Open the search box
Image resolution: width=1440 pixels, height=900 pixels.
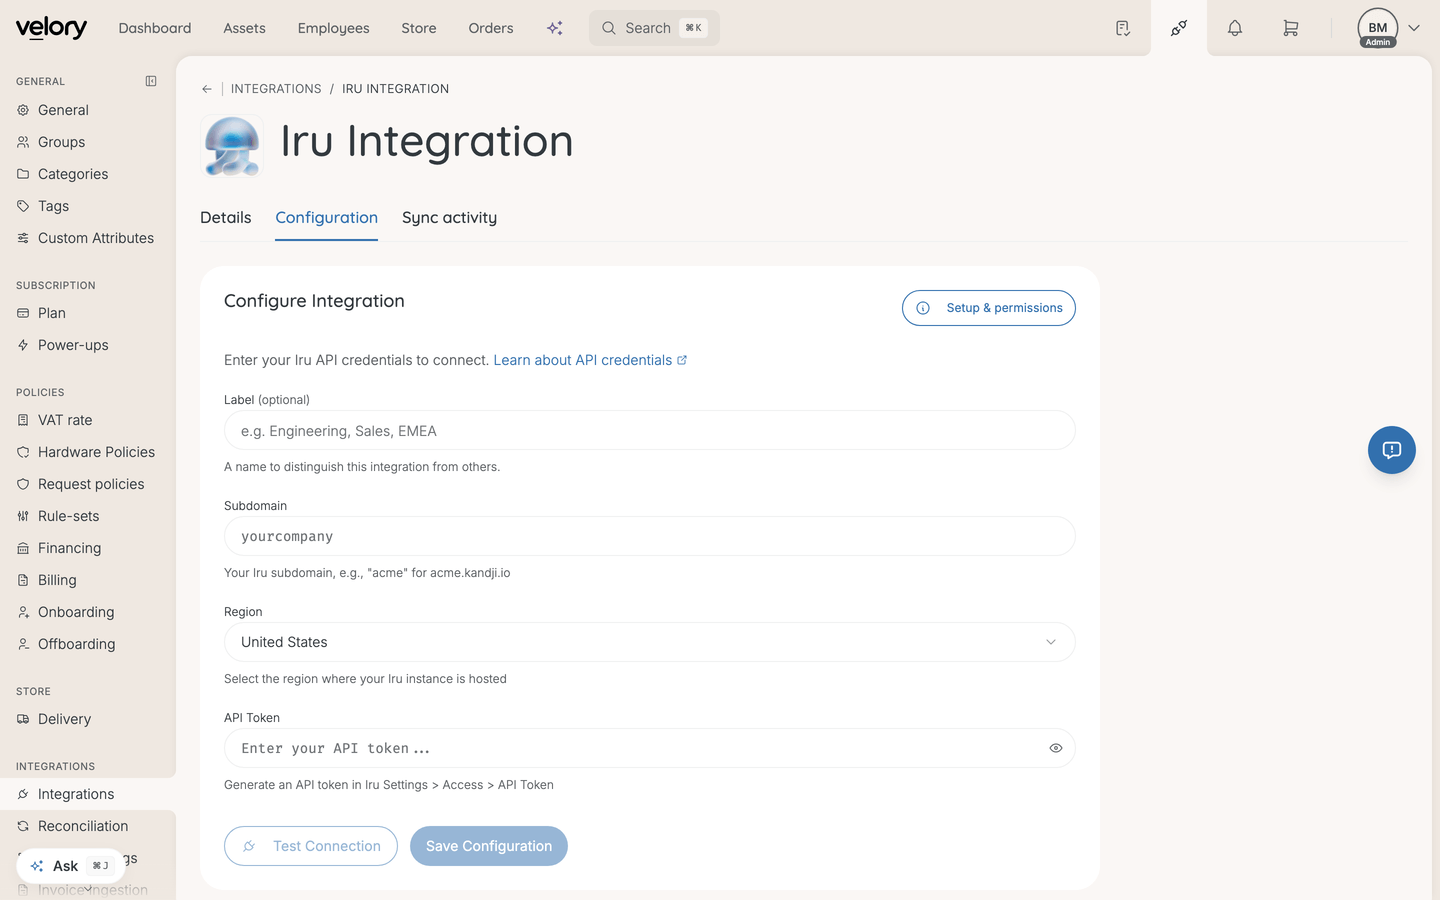point(654,28)
